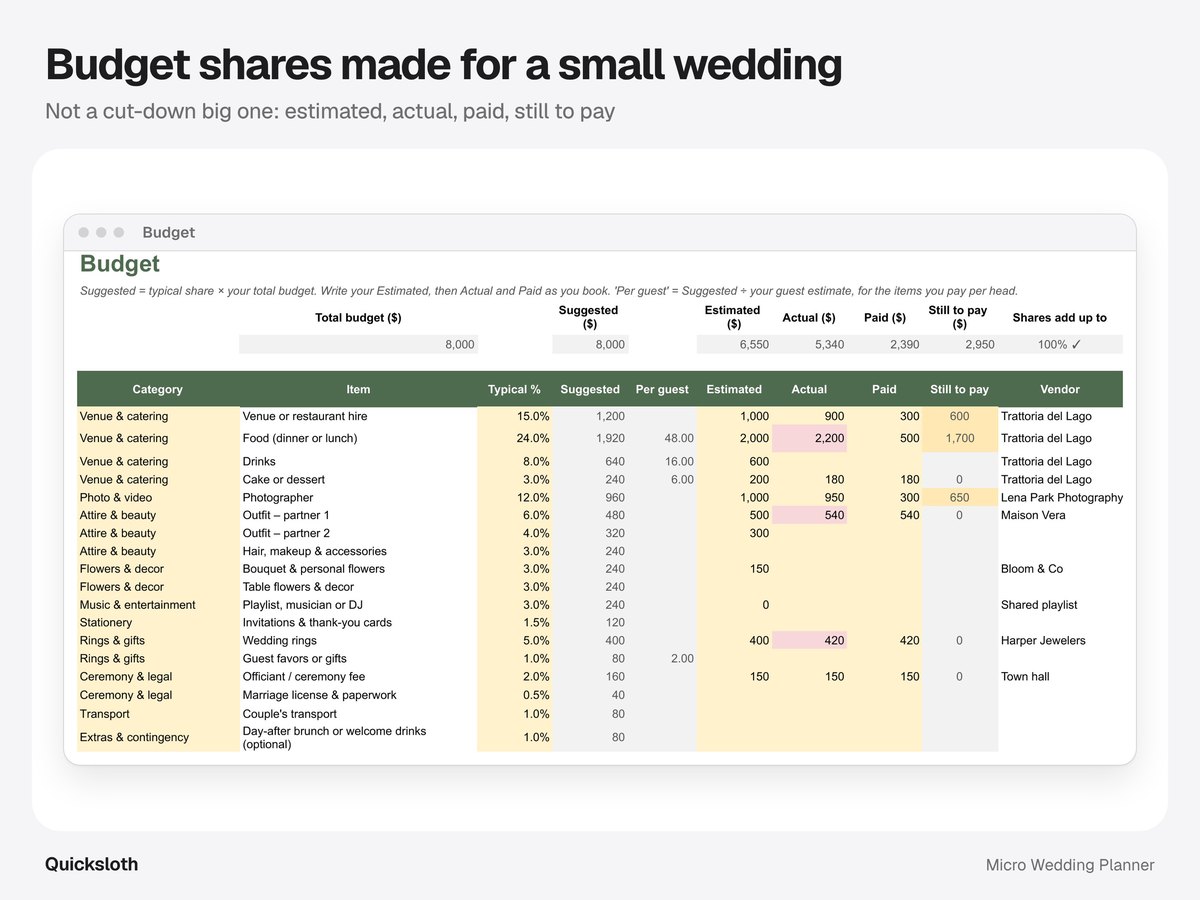The height and width of the screenshot is (900, 1200).
Task: Click 'Playlist, musician or DJ' cell
Action: click(x=358, y=605)
